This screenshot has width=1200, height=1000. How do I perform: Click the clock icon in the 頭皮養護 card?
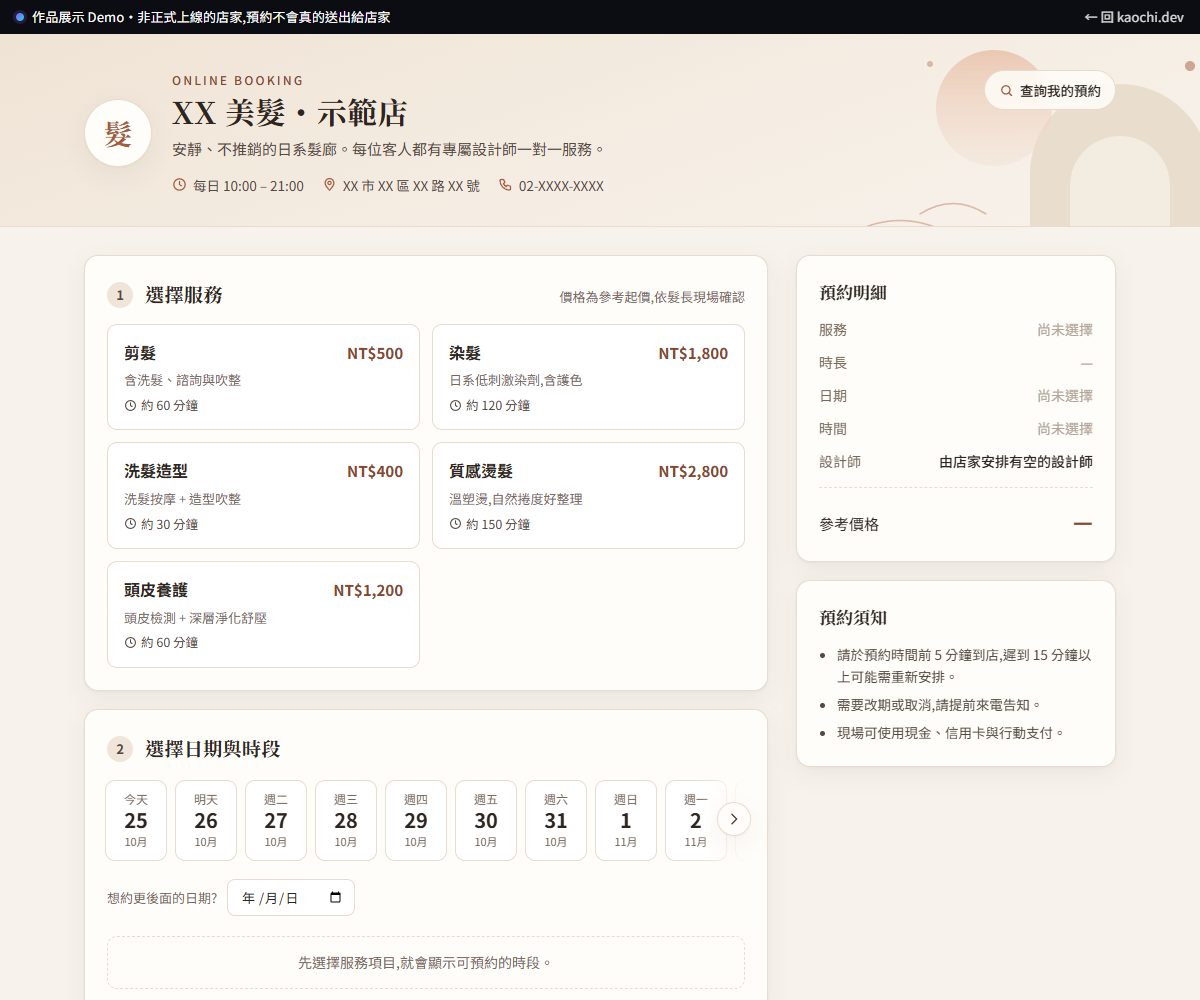click(131, 642)
